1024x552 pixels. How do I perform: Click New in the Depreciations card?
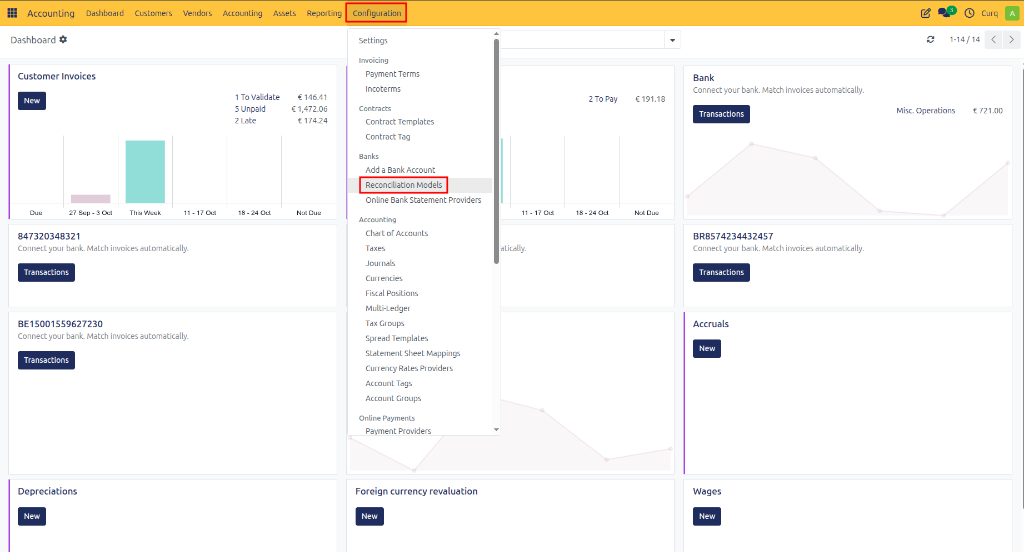(31, 516)
